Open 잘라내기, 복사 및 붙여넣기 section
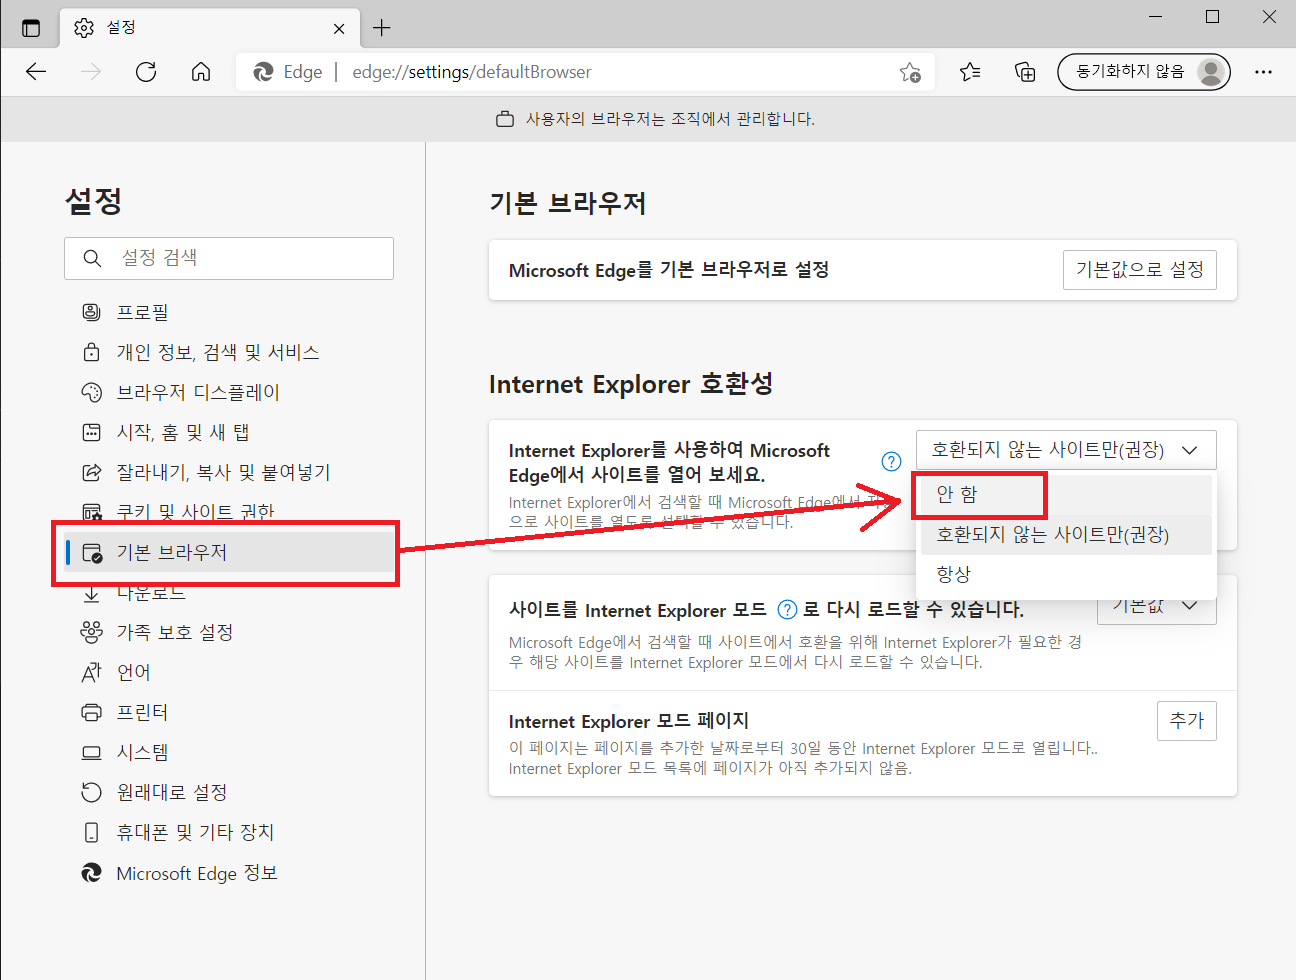The height and width of the screenshot is (980, 1296). click(229, 472)
